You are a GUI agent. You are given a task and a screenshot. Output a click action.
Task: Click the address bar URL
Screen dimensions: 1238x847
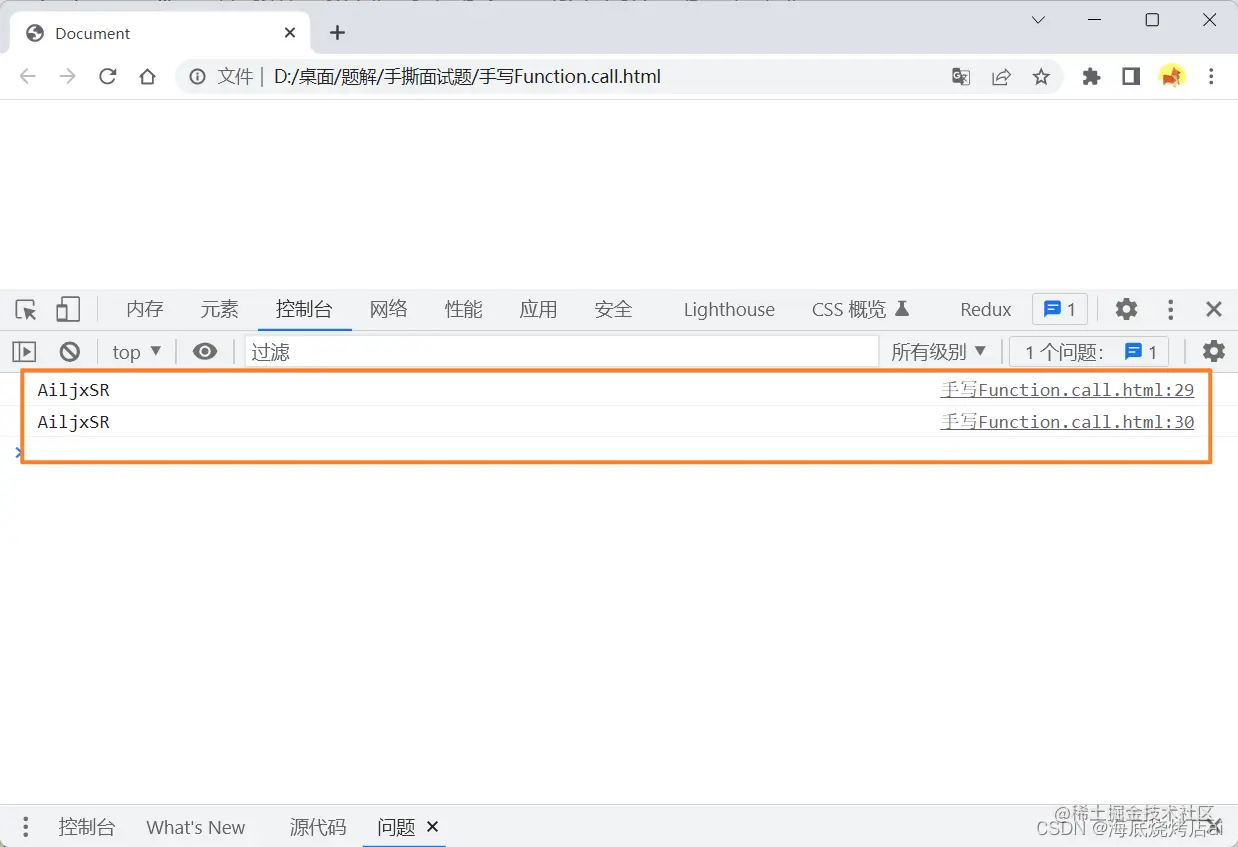coord(467,77)
